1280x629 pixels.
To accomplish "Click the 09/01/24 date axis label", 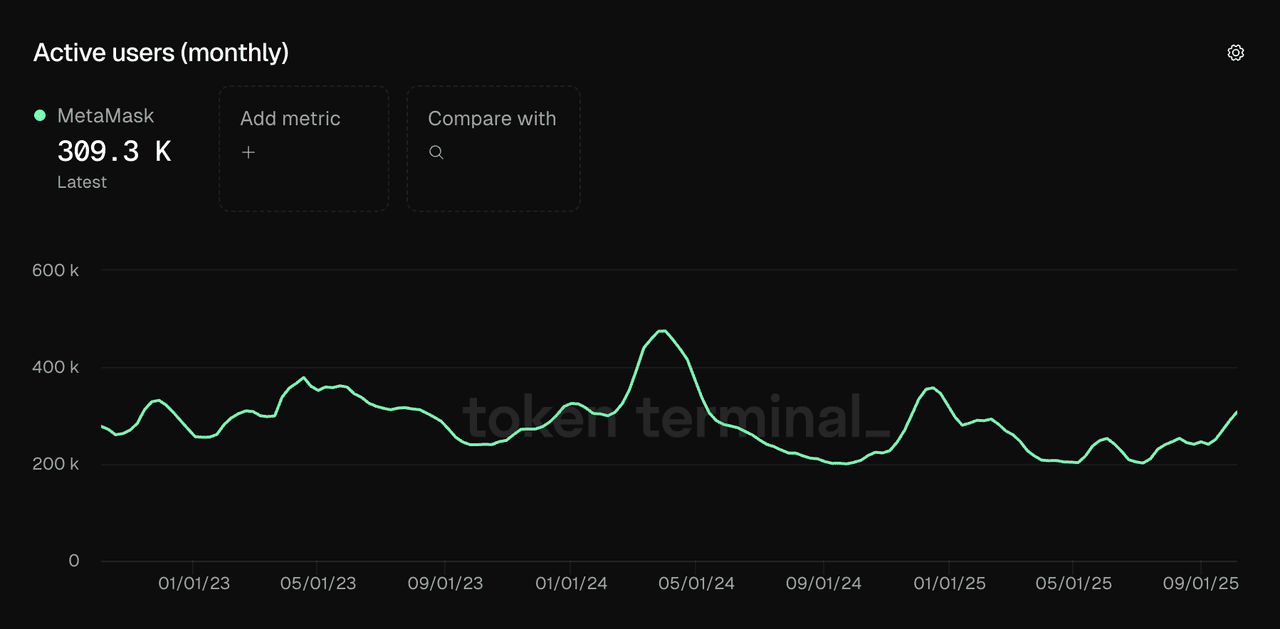I will click(x=823, y=583).
